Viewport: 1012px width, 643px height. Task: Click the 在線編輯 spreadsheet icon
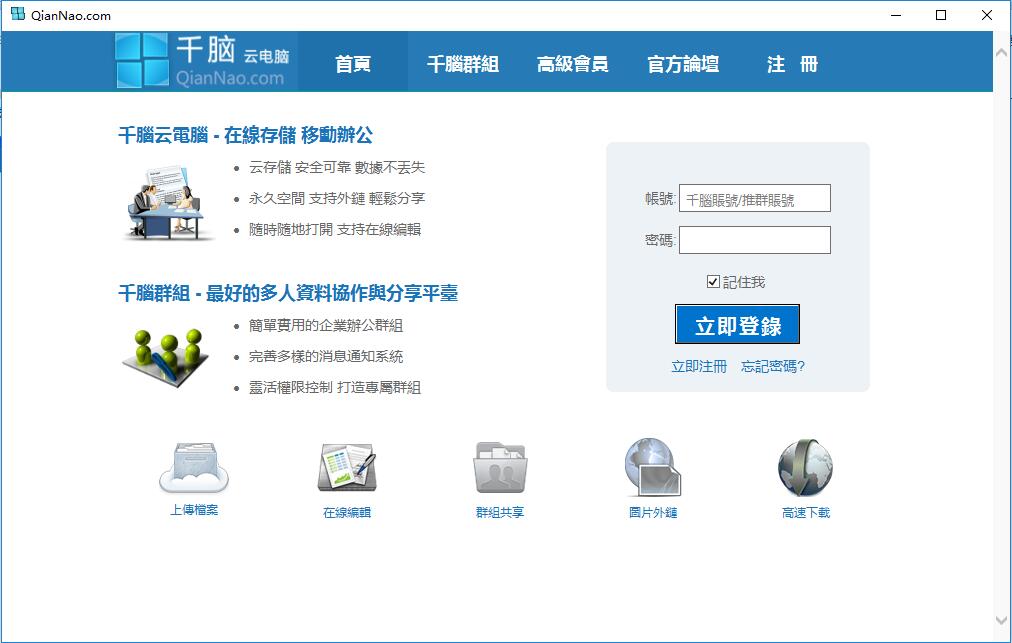pyautogui.click(x=346, y=468)
